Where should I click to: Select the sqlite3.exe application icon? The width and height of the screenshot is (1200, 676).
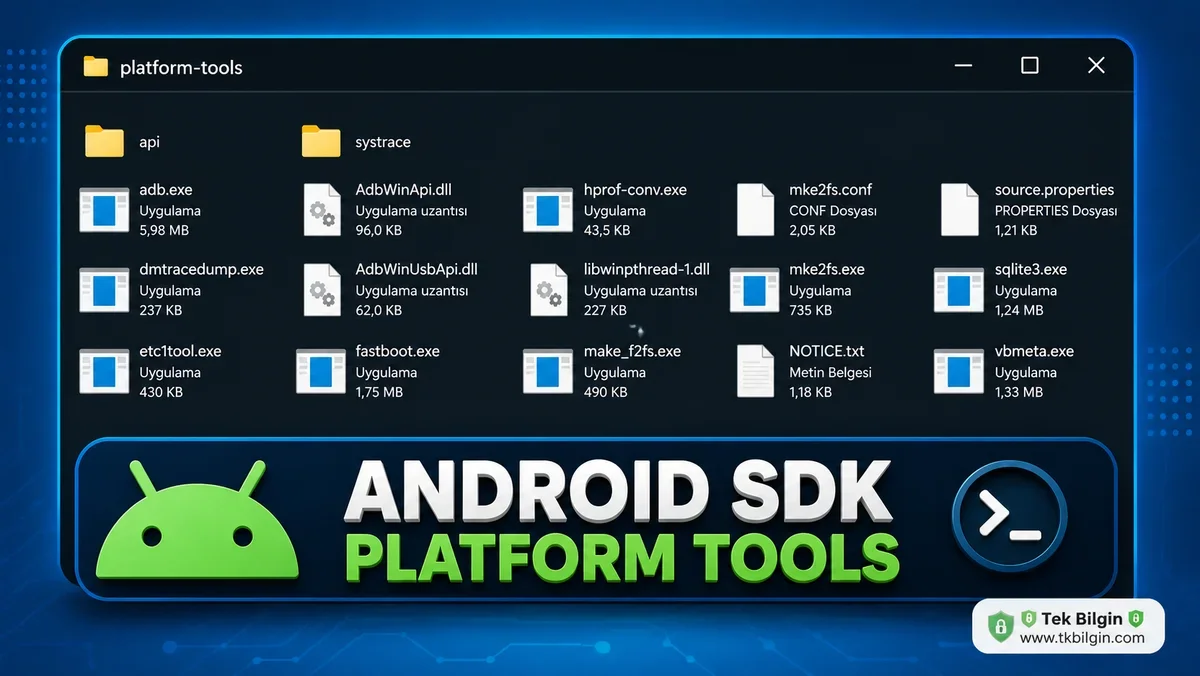[959, 290]
